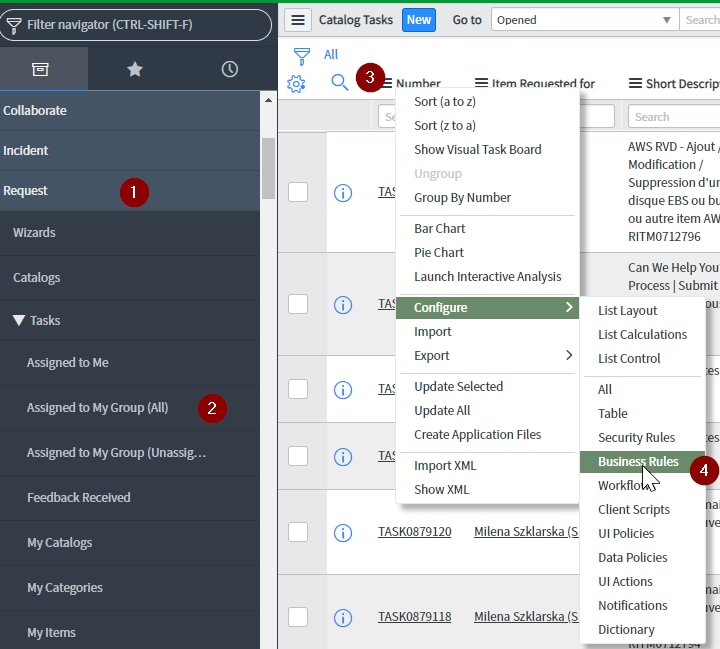Click the All breadcrumb filter link
Screen dimensions: 720x649
click(x=331, y=55)
